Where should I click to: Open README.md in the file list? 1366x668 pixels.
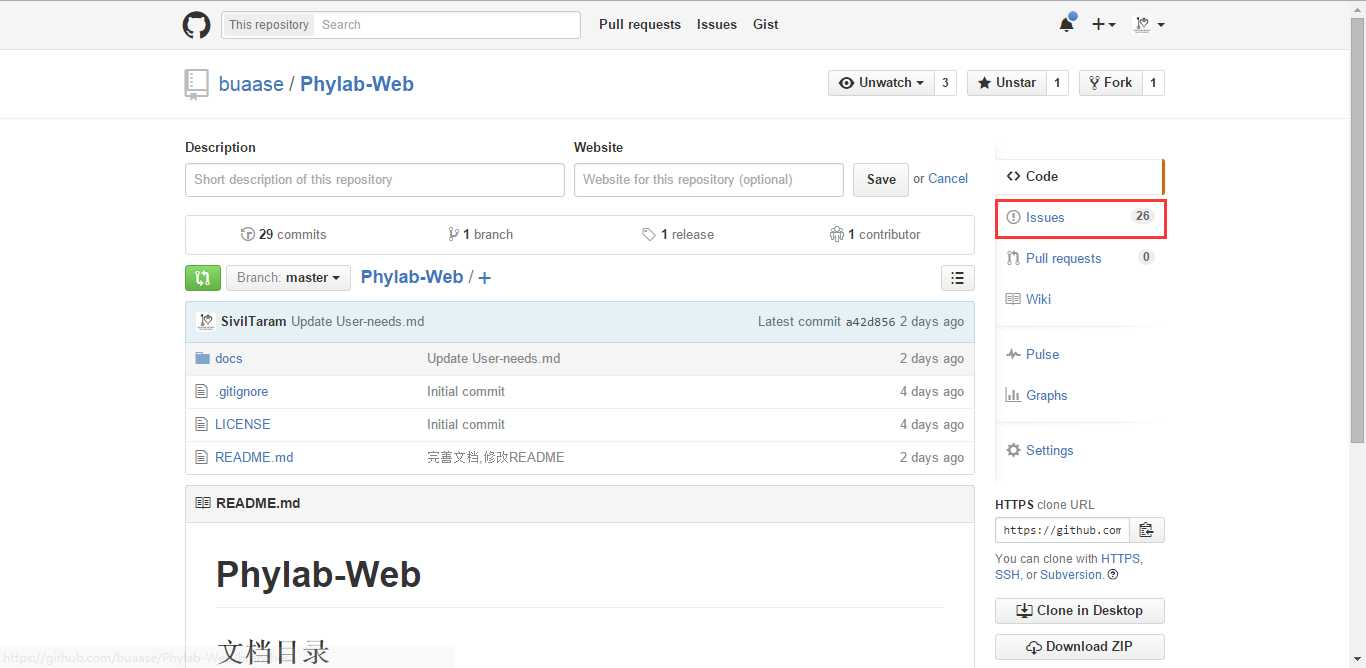[254, 457]
